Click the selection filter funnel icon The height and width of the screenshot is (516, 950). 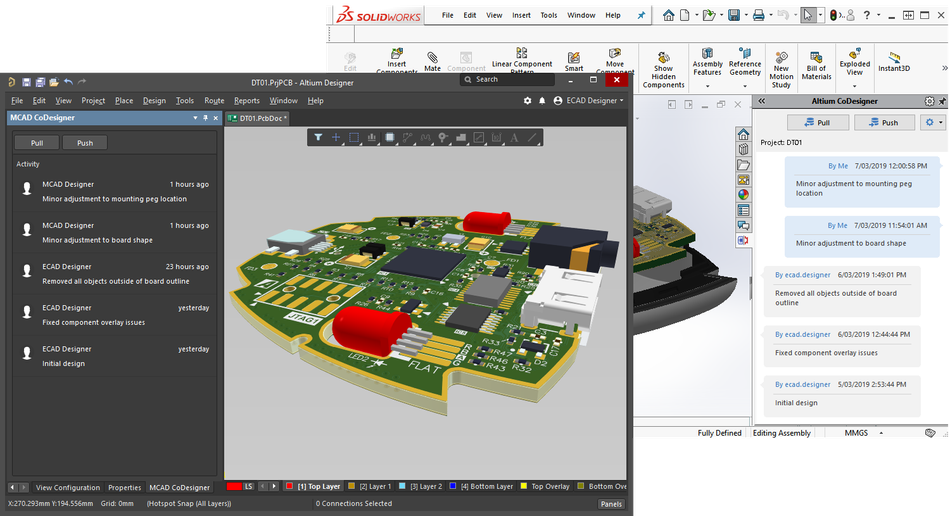coord(318,137)
